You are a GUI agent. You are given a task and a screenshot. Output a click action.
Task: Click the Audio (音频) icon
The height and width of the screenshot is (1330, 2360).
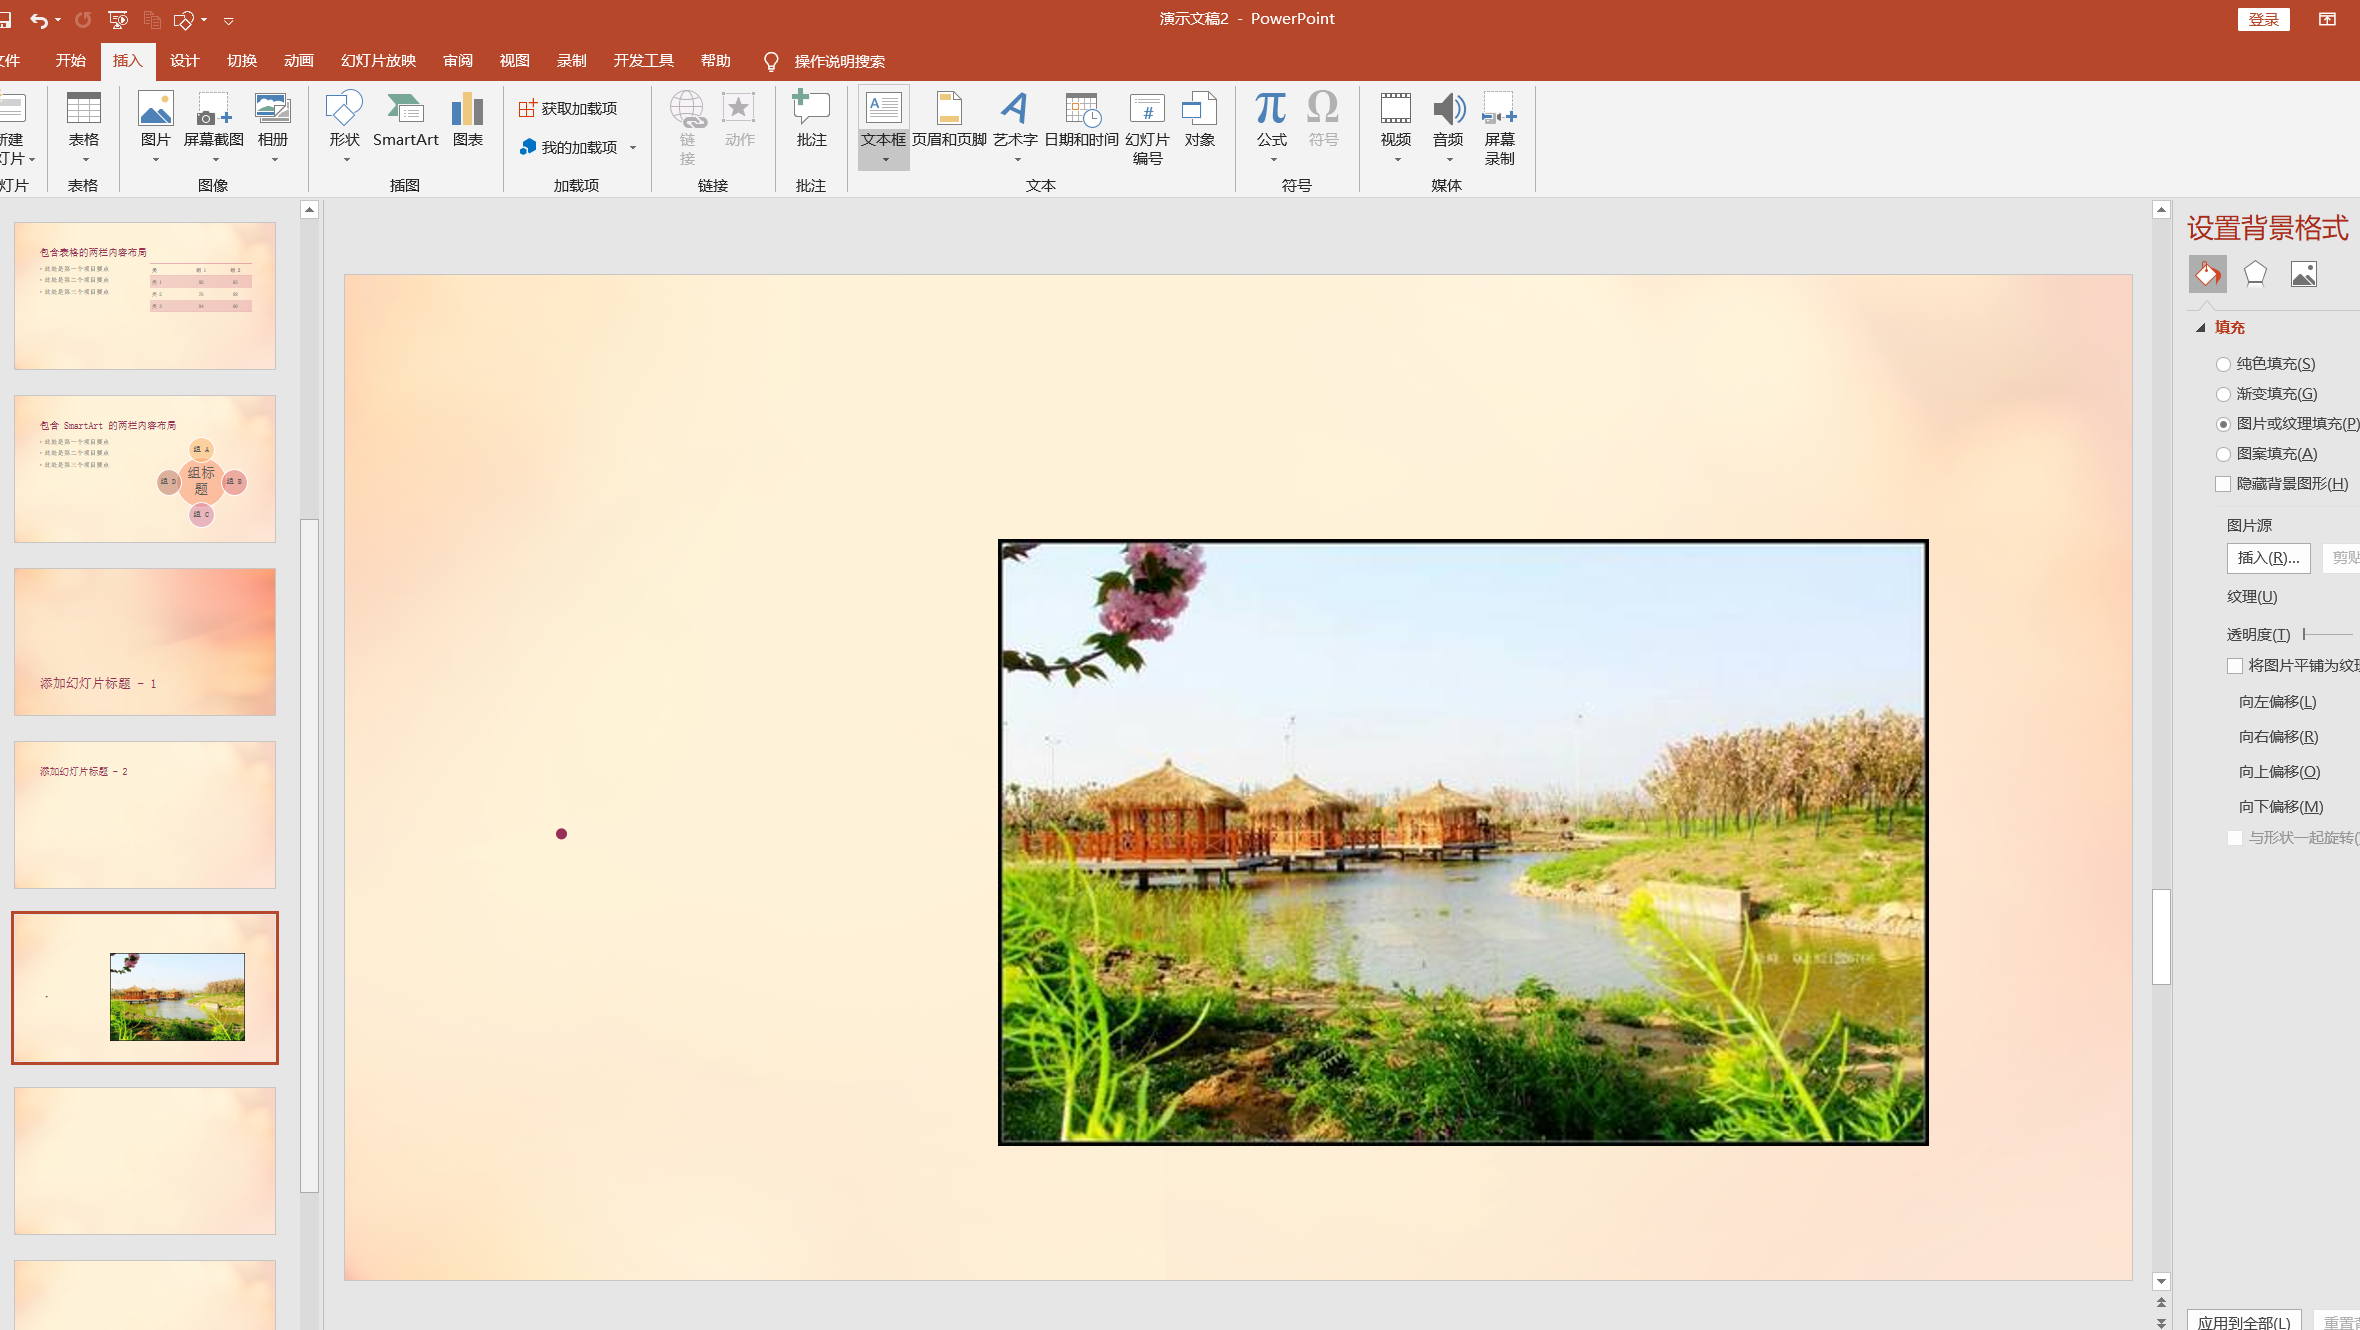pyautogui.click(x=1448, y=119)
